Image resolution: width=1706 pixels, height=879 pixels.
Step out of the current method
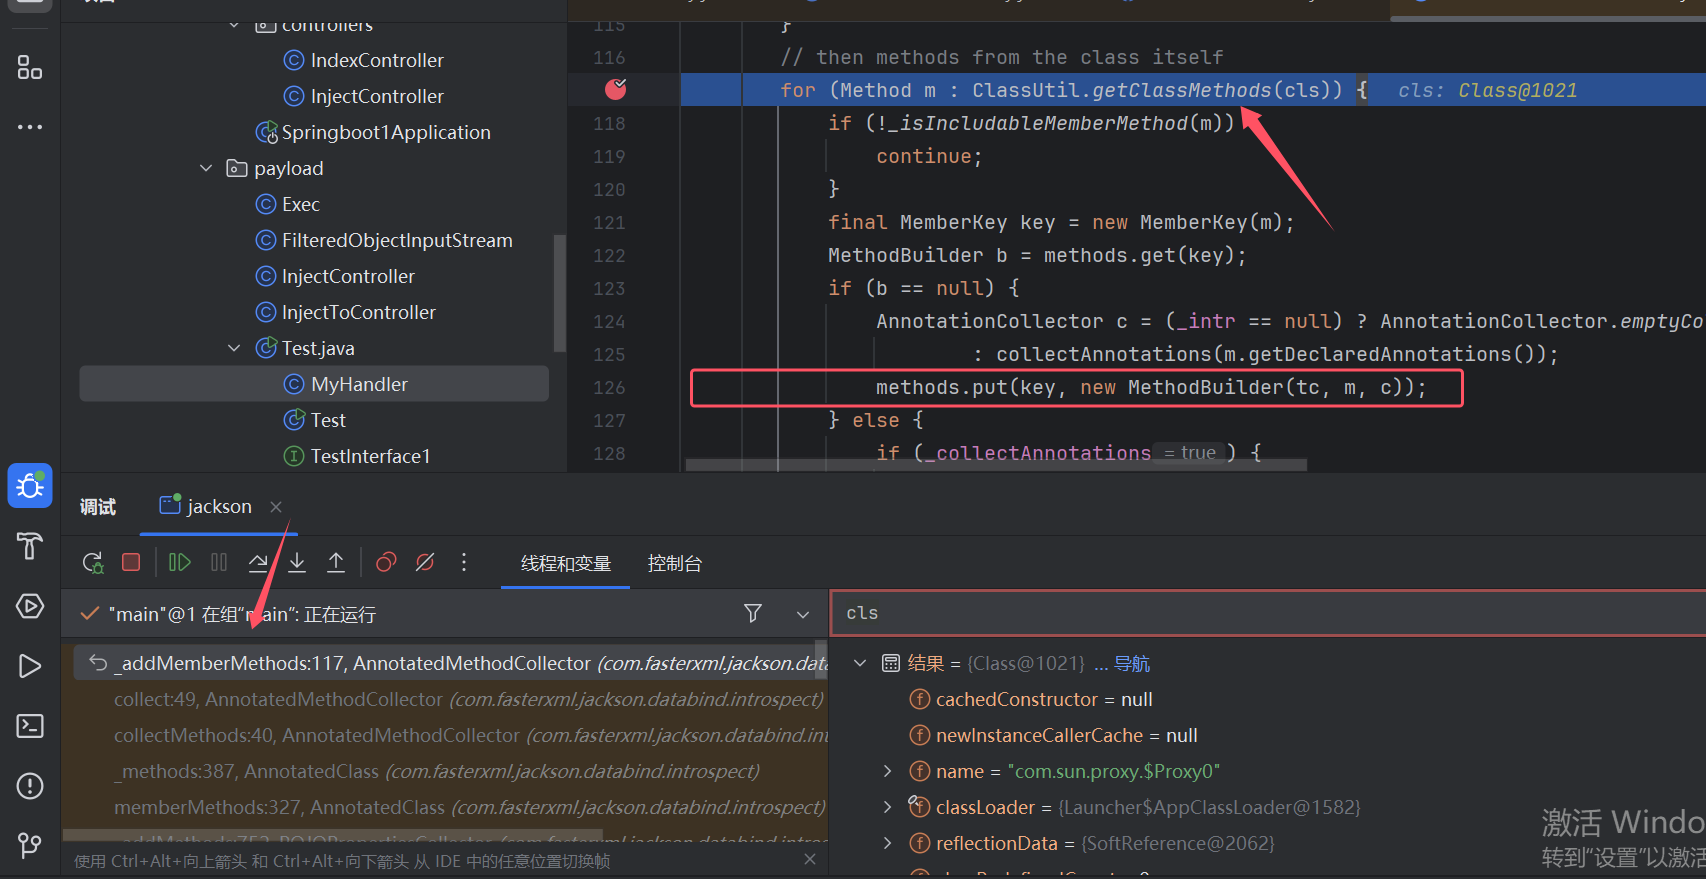click(336, 562)
